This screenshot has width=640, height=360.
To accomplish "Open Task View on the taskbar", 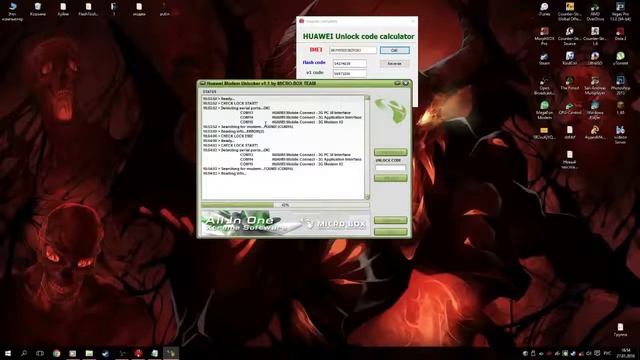I will pos(40,353).
